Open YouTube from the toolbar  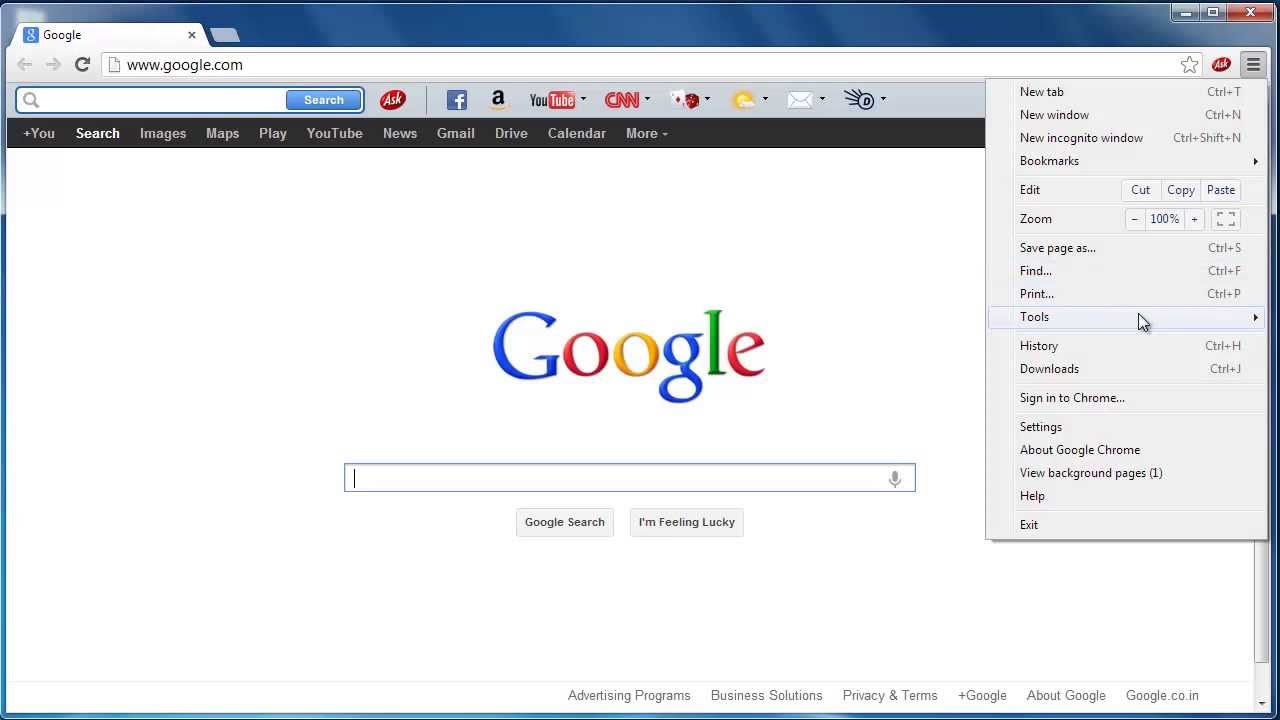point(551,99)
